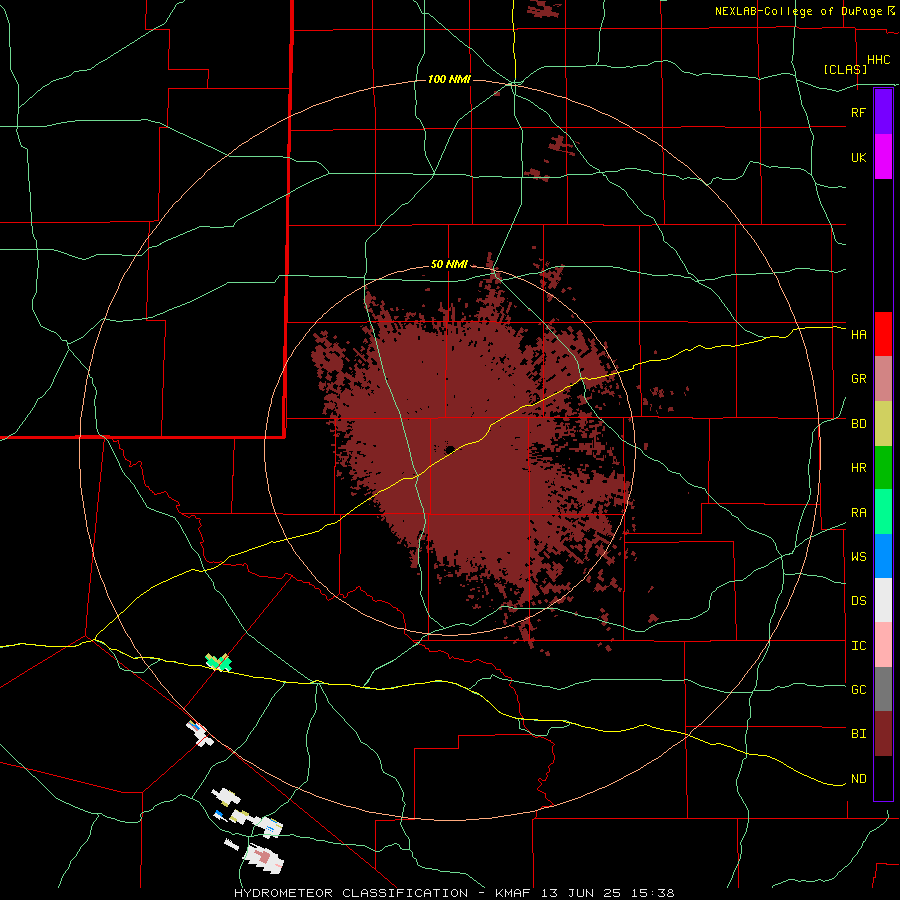Click the '100 NMI' range ring label
The height and width of the screenshot is (900, 900).
(449, 79)
